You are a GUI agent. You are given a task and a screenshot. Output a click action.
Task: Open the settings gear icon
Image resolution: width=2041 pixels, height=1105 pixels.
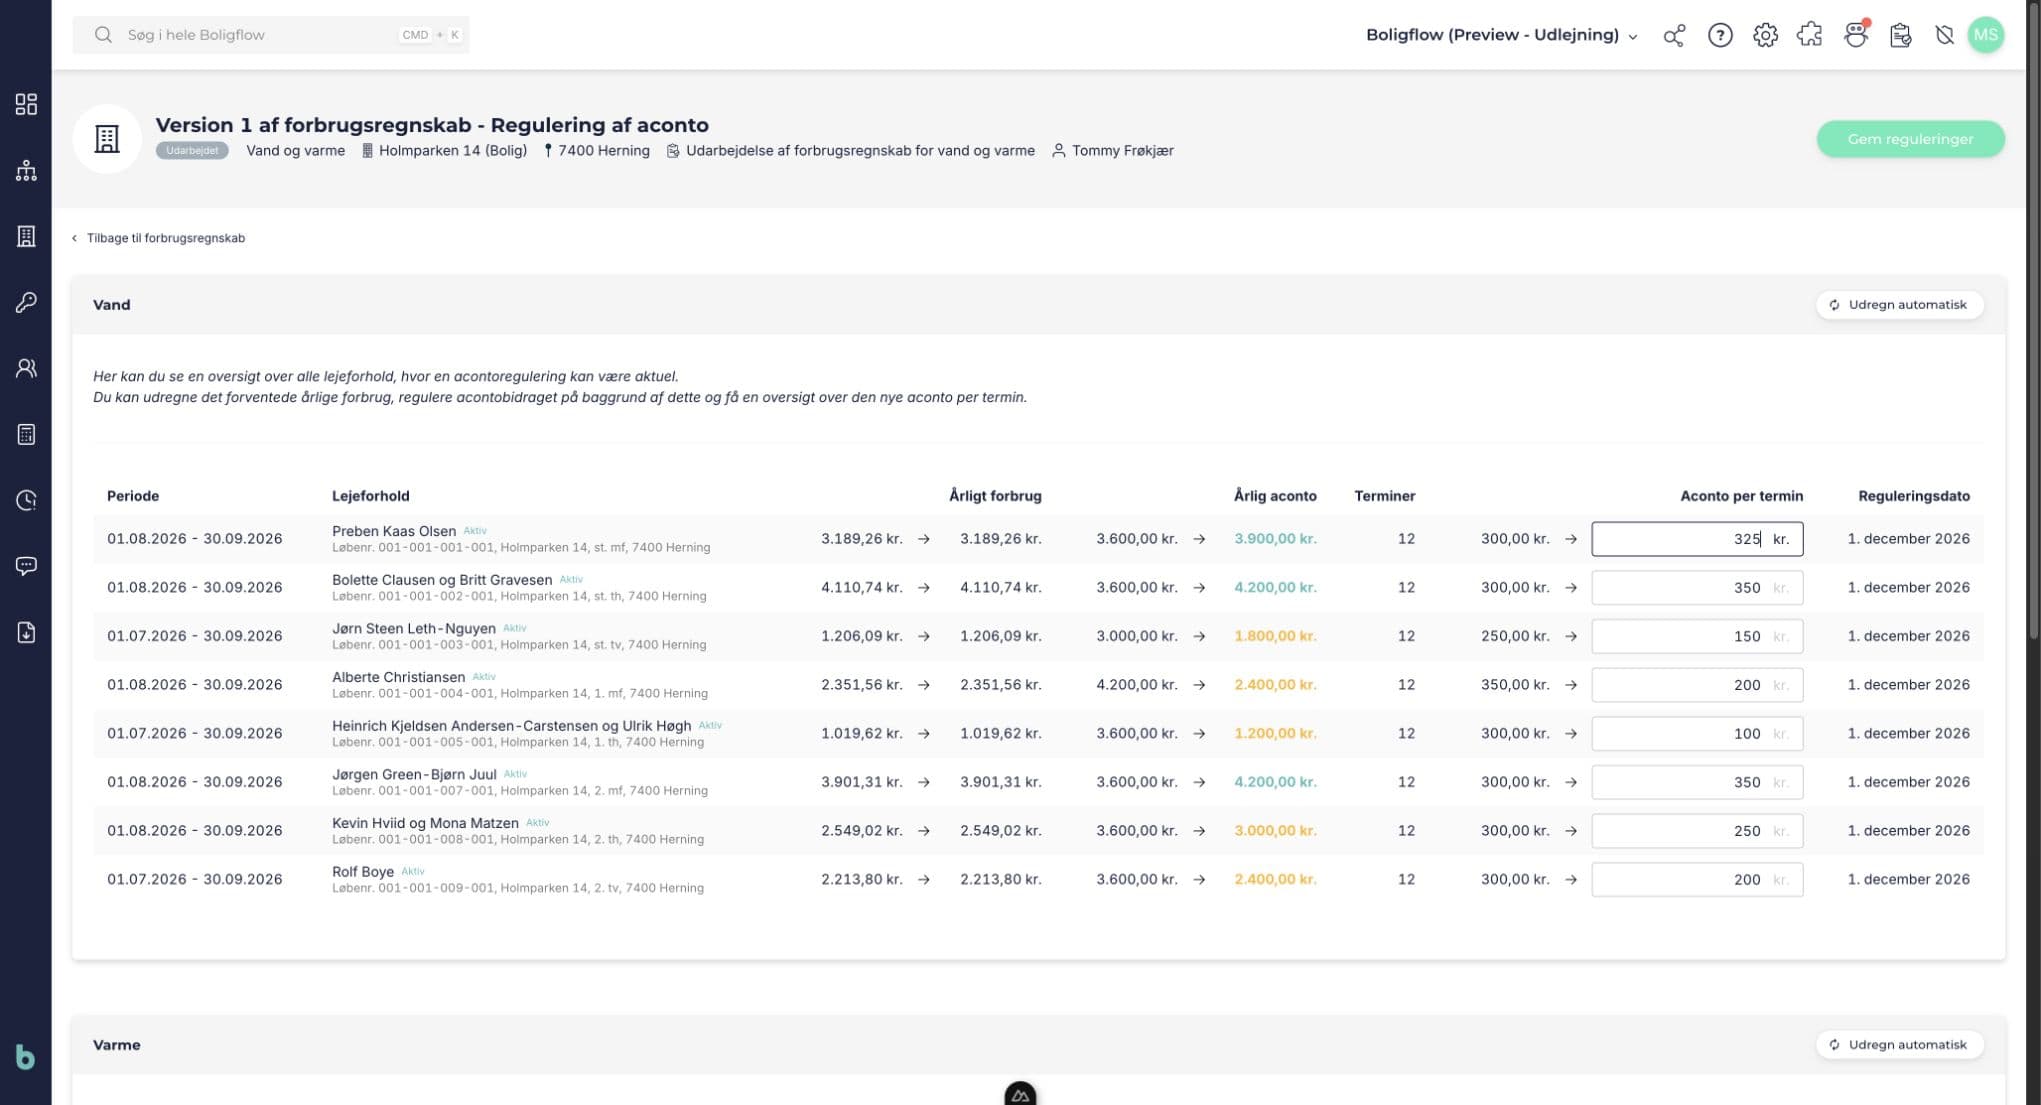(1765, 35)
